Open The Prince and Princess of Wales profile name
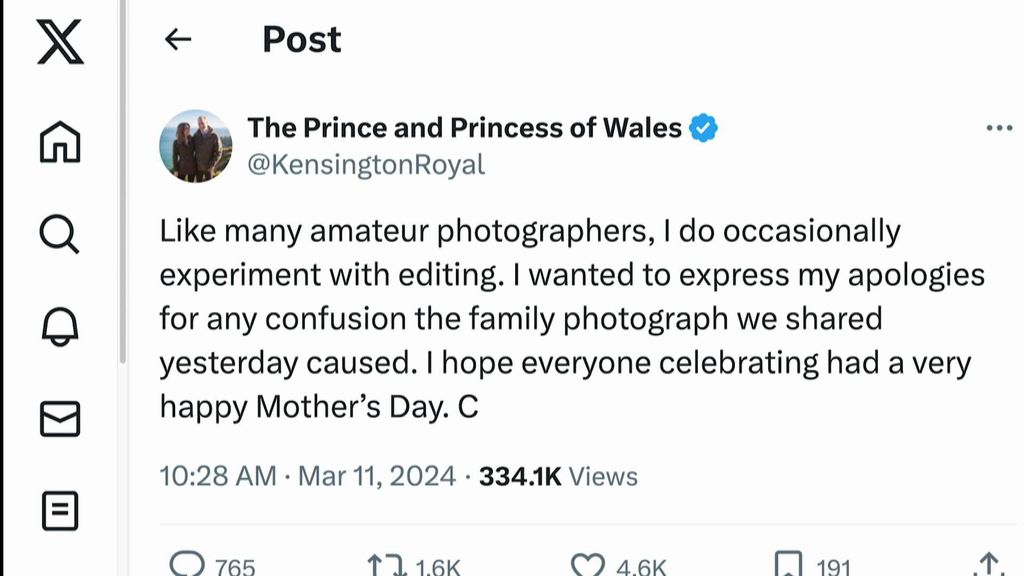 pos(465,128)
